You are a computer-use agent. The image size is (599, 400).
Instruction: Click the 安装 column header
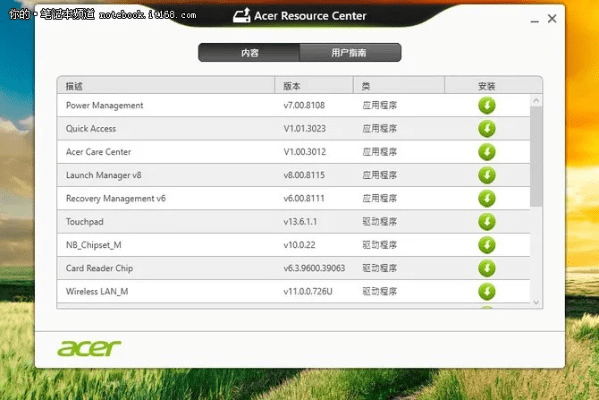[493, 86]
